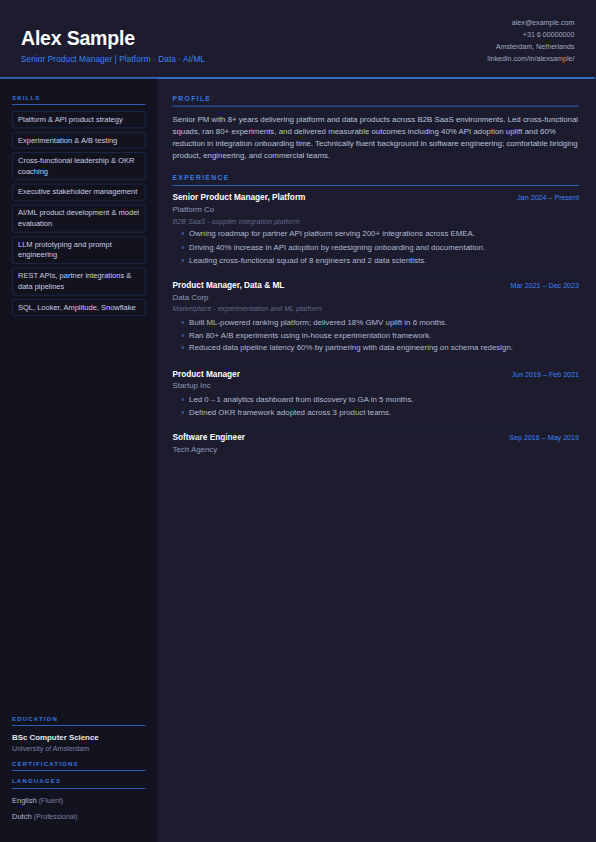Click the English (Fluent) language entry
This screenshot has width=596, height=842.
point(38,801)
